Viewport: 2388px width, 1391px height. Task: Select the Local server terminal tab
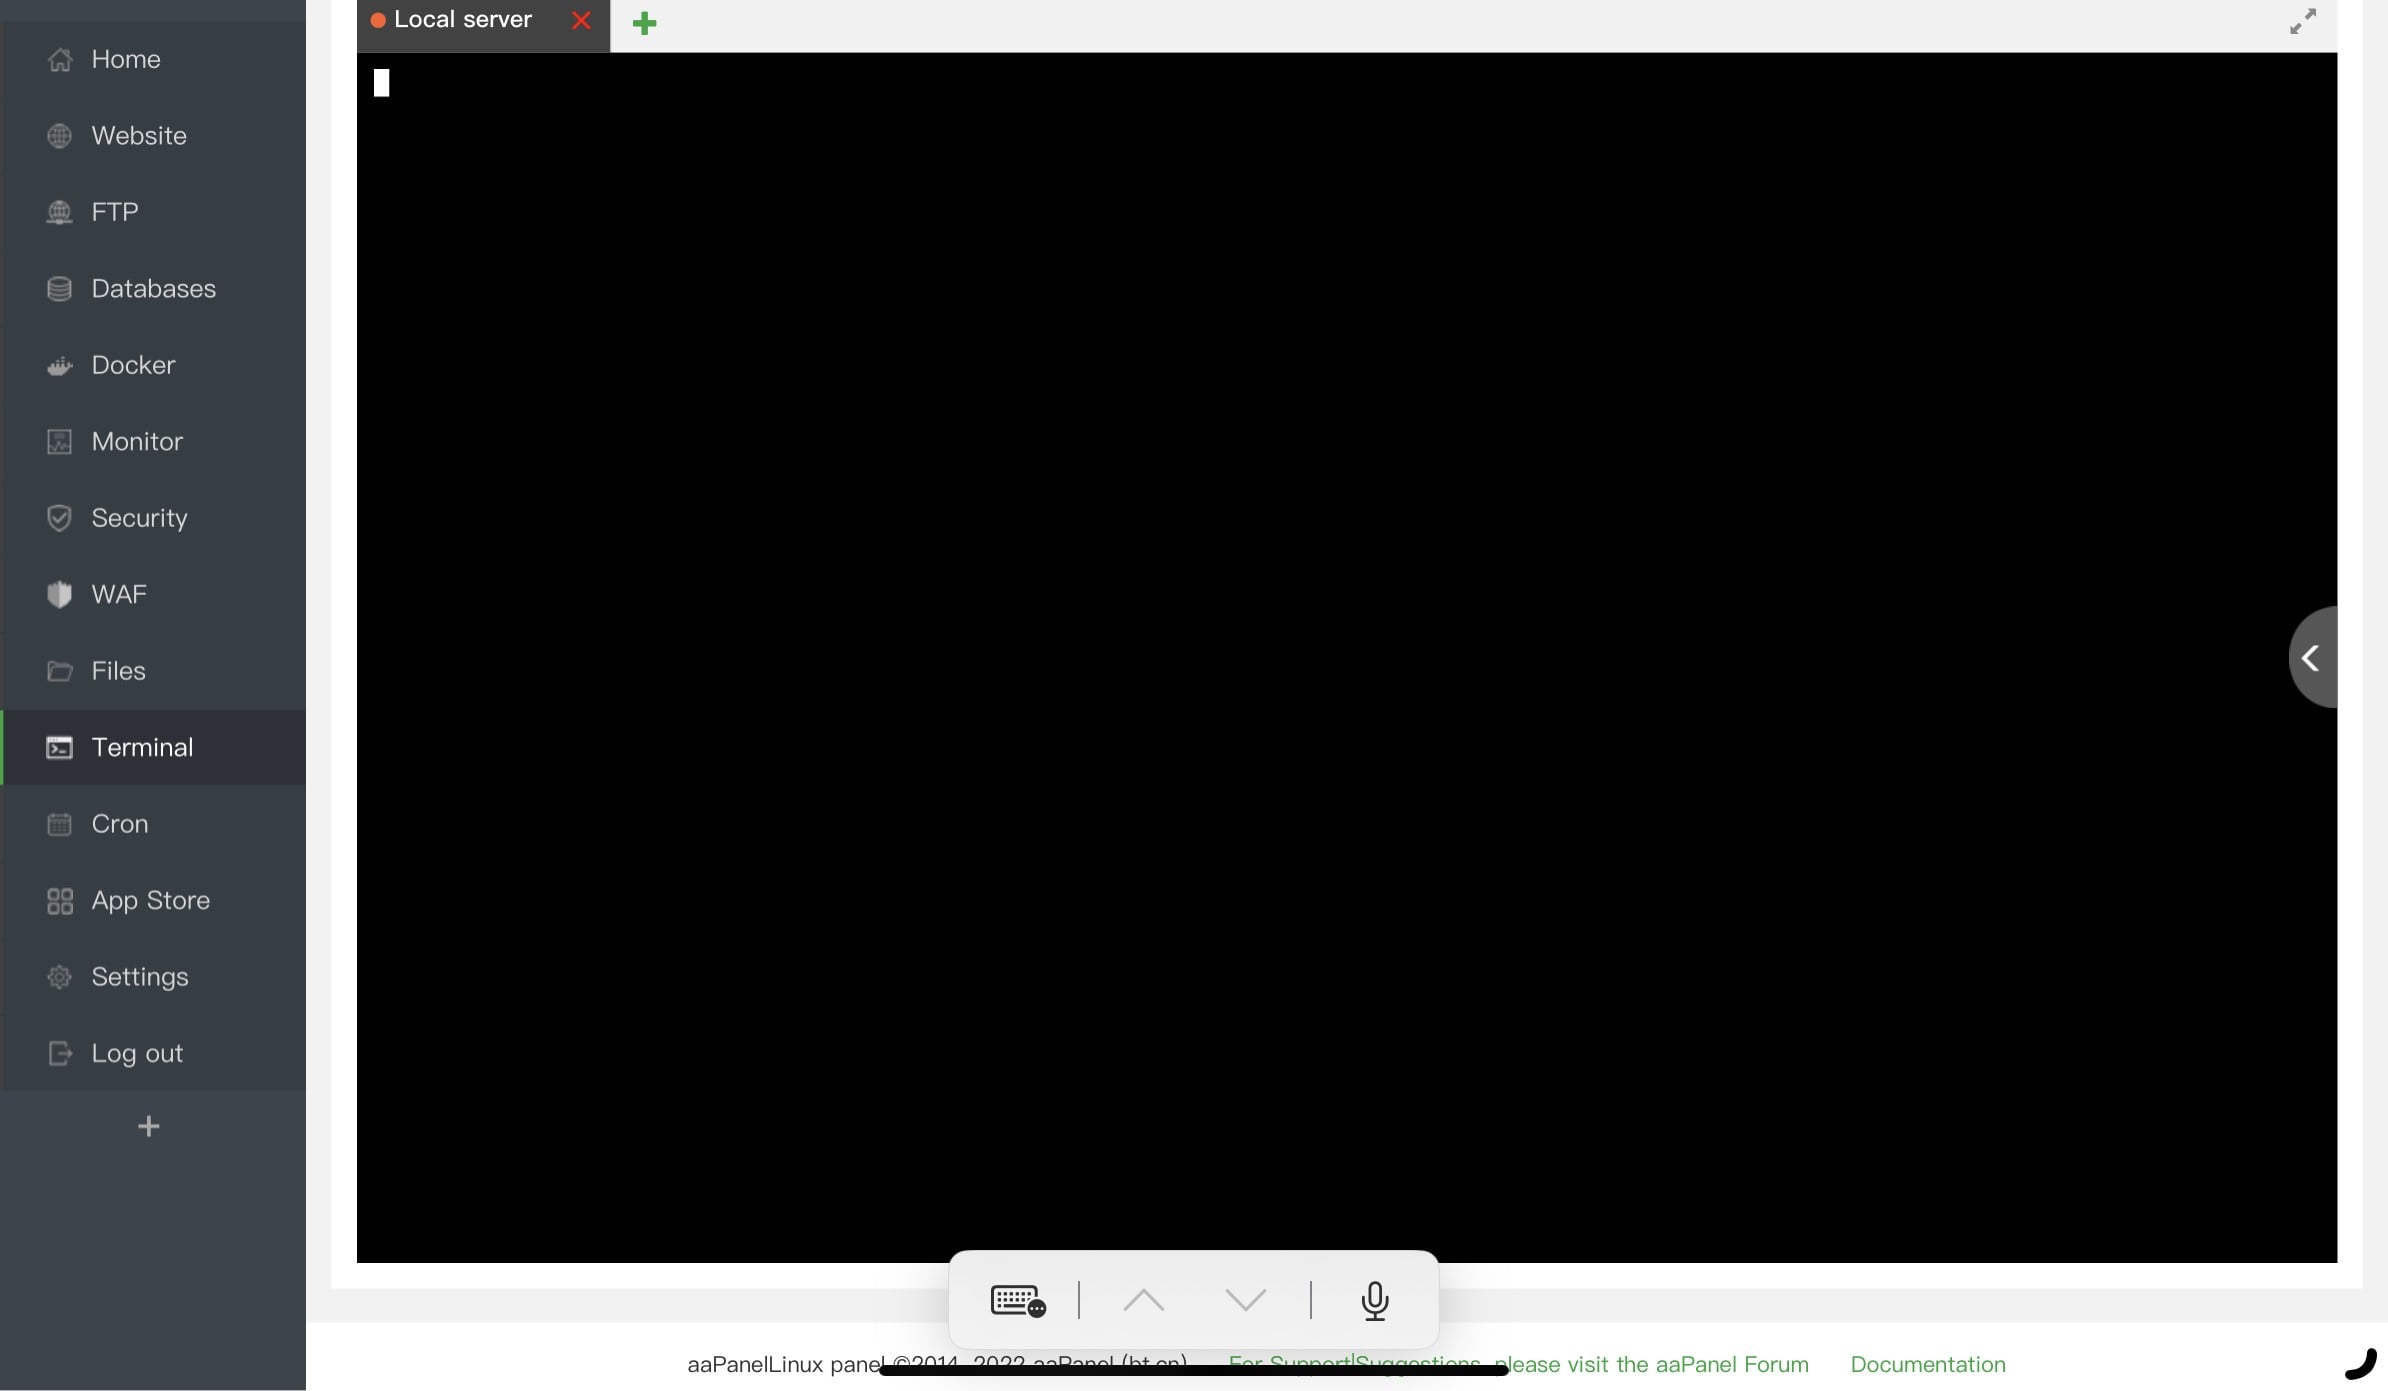click(462, 20)
